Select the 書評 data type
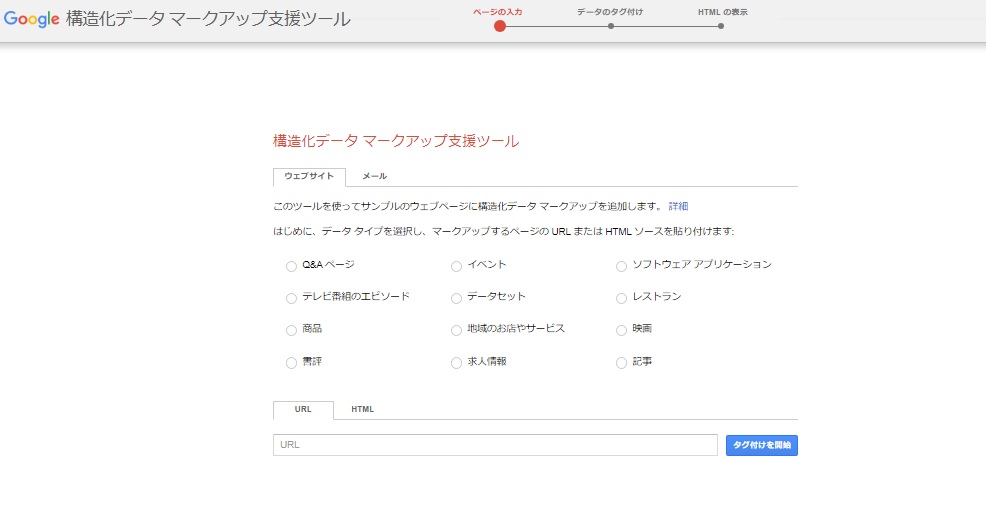 [291, 363]
